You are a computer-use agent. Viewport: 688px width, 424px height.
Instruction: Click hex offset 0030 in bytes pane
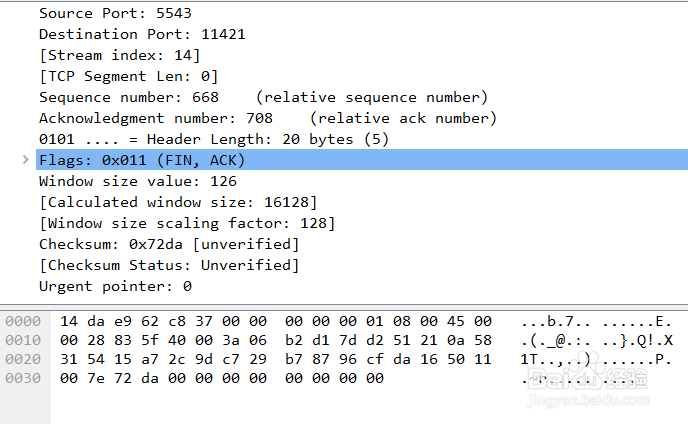(x=23, y=378)
